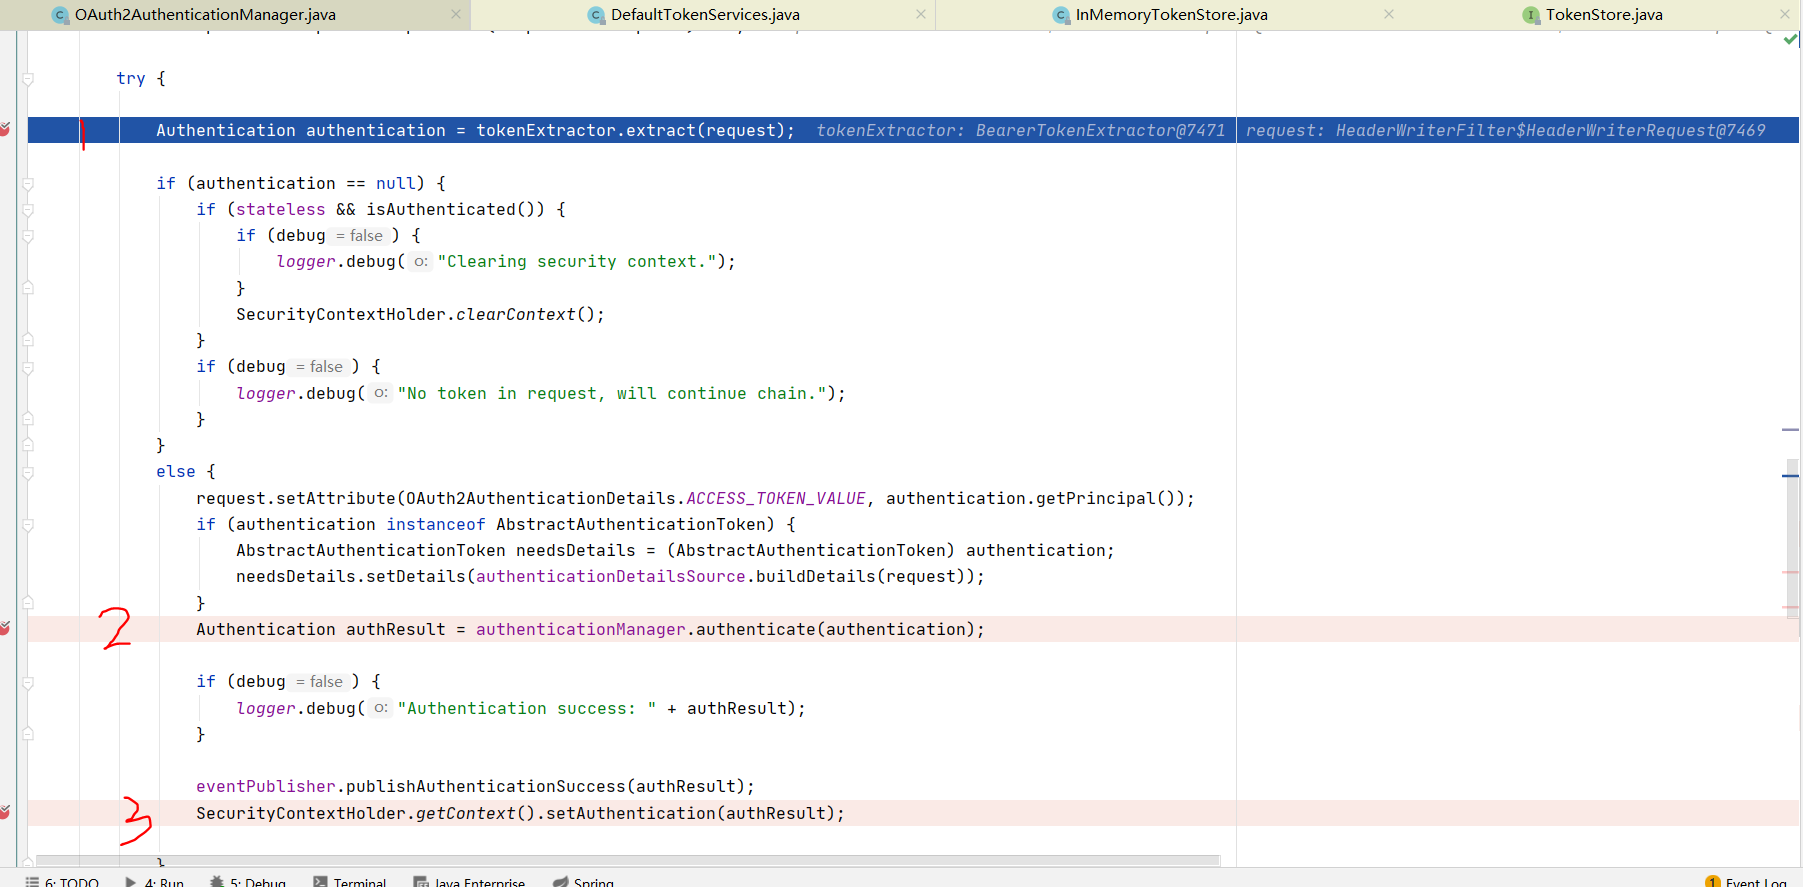Open the Event Log notification badge
1803x887 pixels.
point(1713,882)
